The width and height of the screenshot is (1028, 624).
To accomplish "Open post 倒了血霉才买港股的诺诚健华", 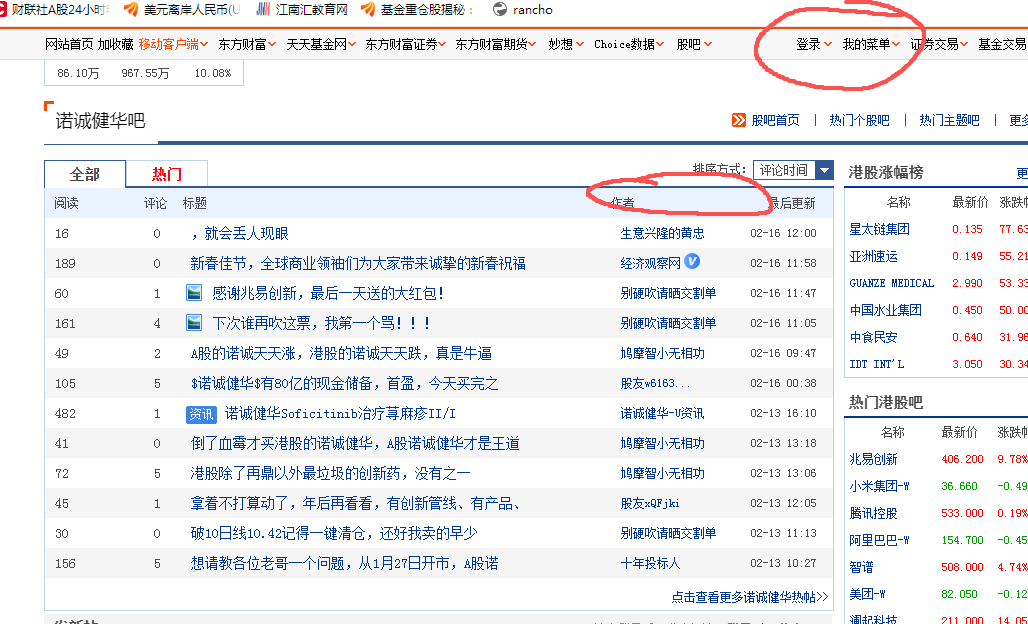I will pyautogui.click(x=355, y=444).
